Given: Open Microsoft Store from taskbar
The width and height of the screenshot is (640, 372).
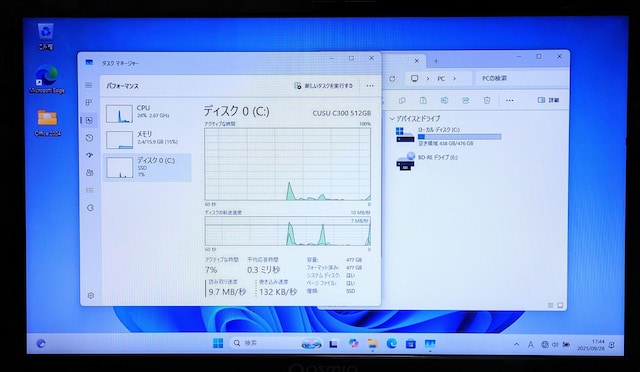Looking at the screenshot, I should click(411, 344).
